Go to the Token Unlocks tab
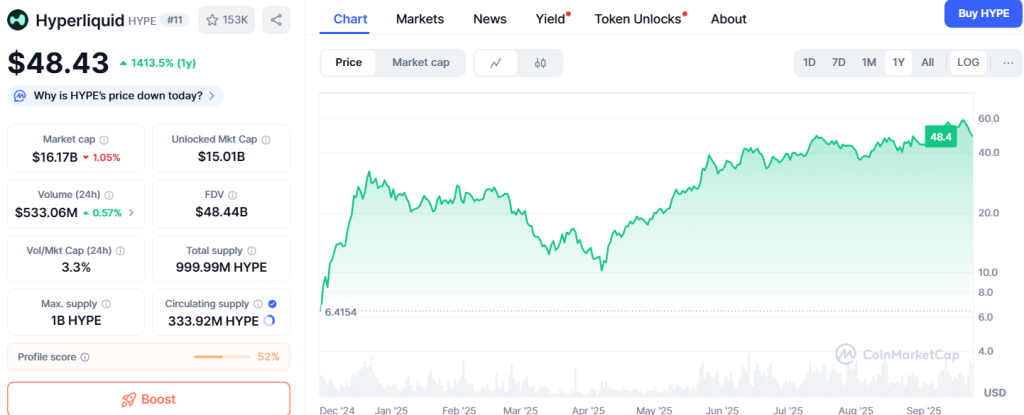Image resolution: width=1024 pixels, height=415 pixels. tap(636, 19)
